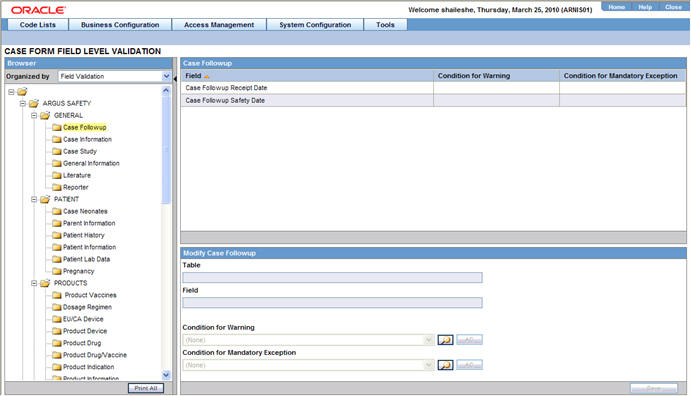Open the Business Configuration menu

120,25
